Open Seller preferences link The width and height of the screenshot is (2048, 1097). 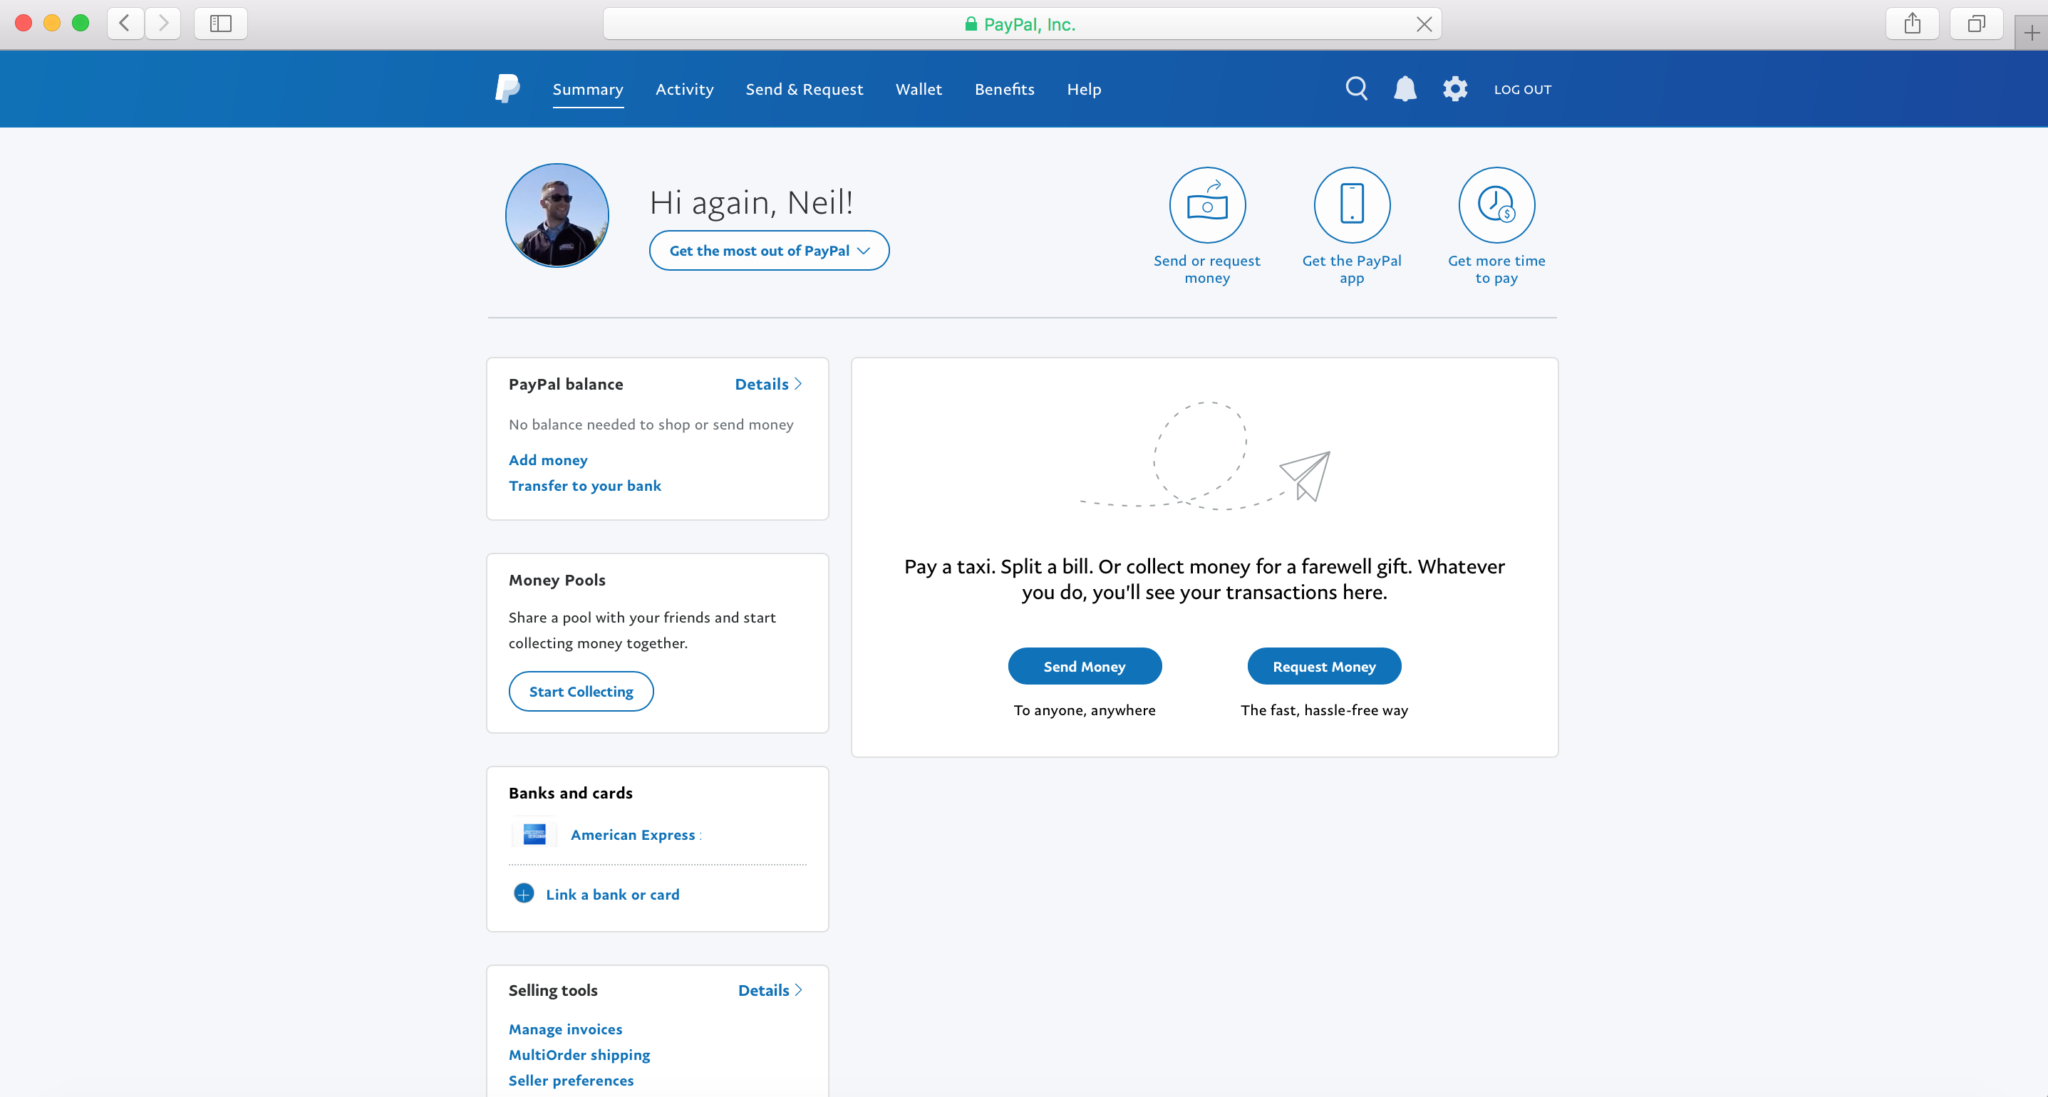click(x=571, y=1081)
